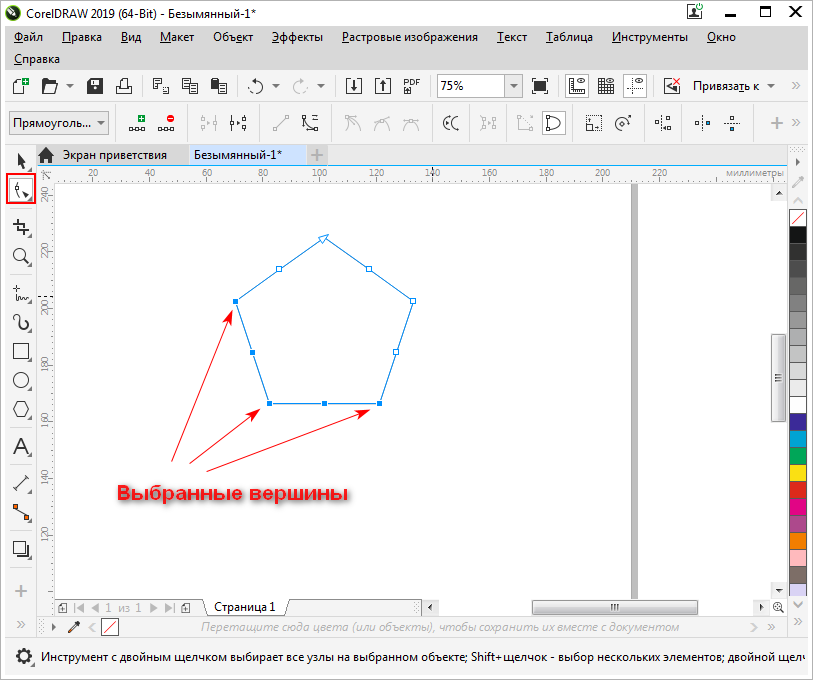813x680 pixels.
Task: Pick the yellow swatch in color palette
Action: coord(797,472)
